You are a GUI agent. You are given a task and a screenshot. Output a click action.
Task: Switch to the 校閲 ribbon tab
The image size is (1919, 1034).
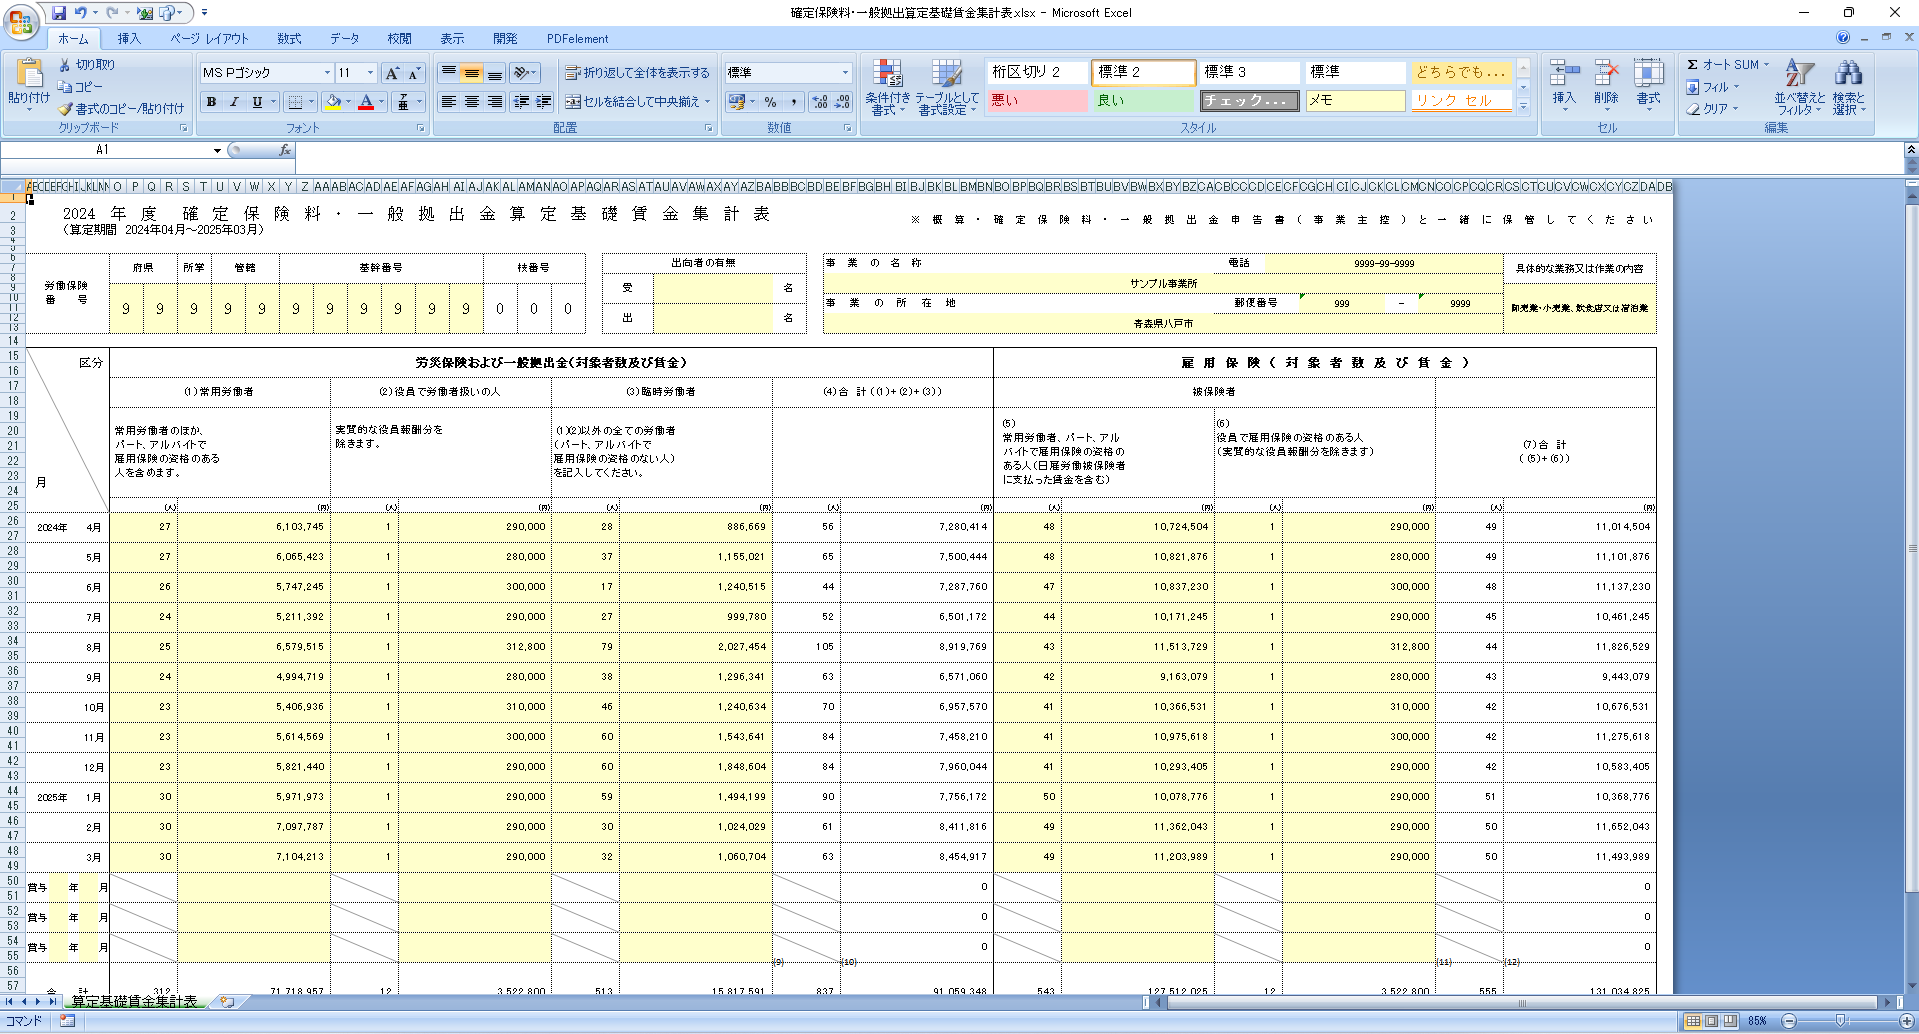coord(399,39)
